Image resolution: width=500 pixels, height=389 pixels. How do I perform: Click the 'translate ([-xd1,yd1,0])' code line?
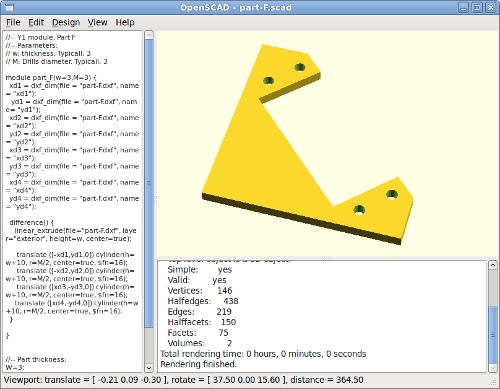tap(70, 259)
